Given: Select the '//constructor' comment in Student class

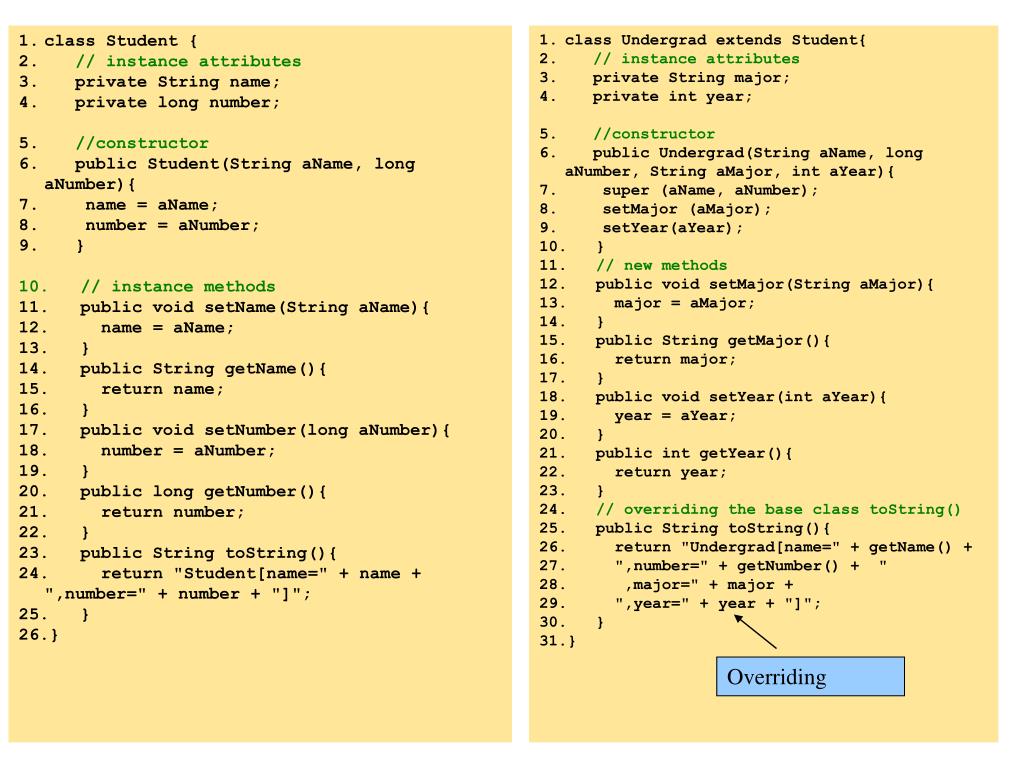Looking at the screenshot, I should pos(142,143).
